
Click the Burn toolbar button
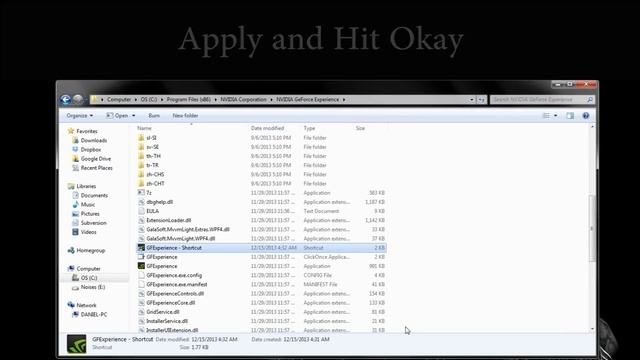154,116
